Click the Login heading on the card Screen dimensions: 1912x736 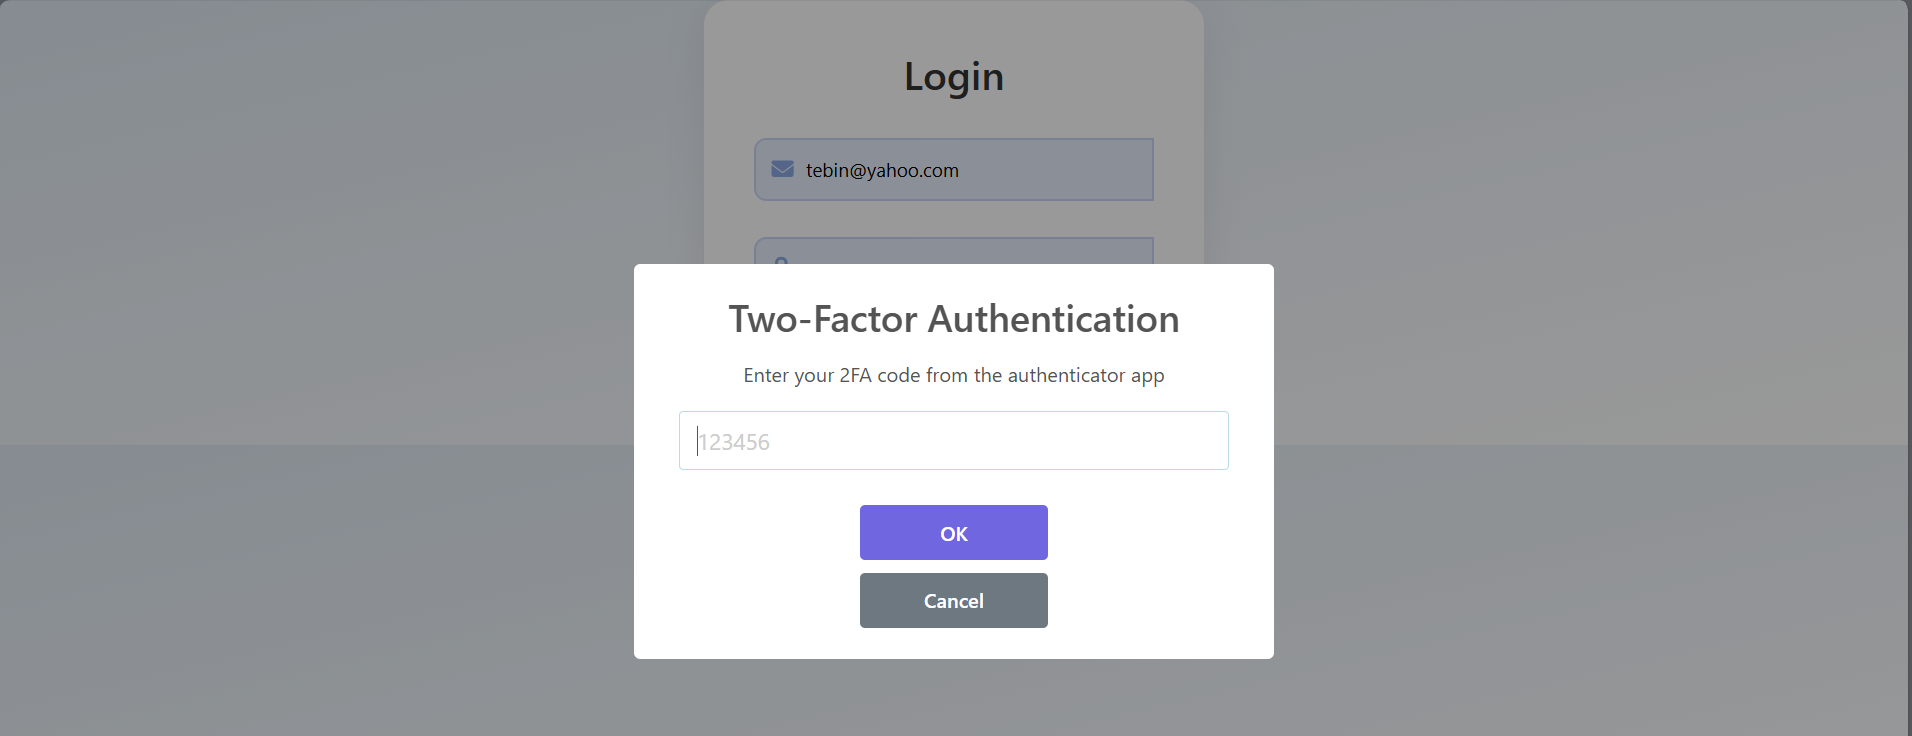click(953, 77)
